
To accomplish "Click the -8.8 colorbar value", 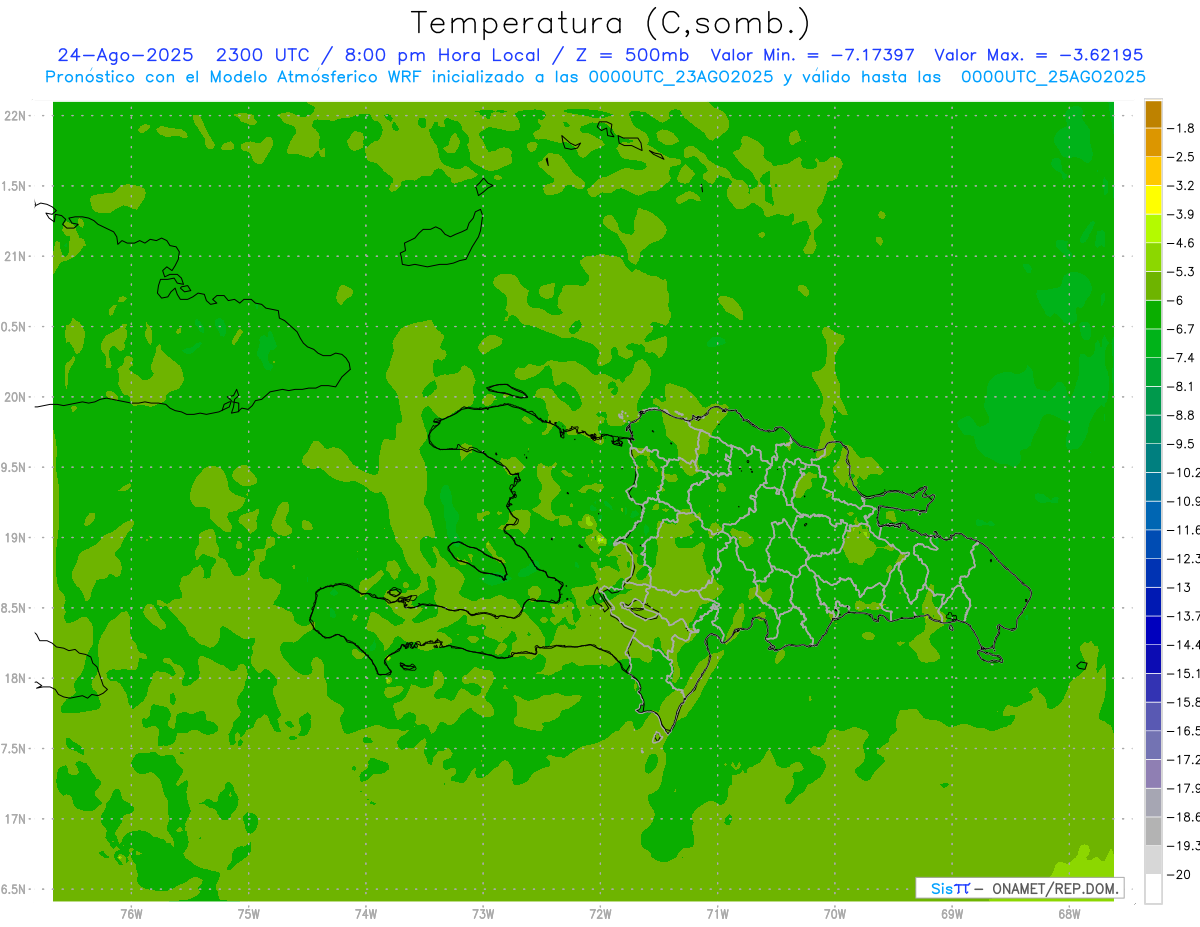I will coord(1181,415).
